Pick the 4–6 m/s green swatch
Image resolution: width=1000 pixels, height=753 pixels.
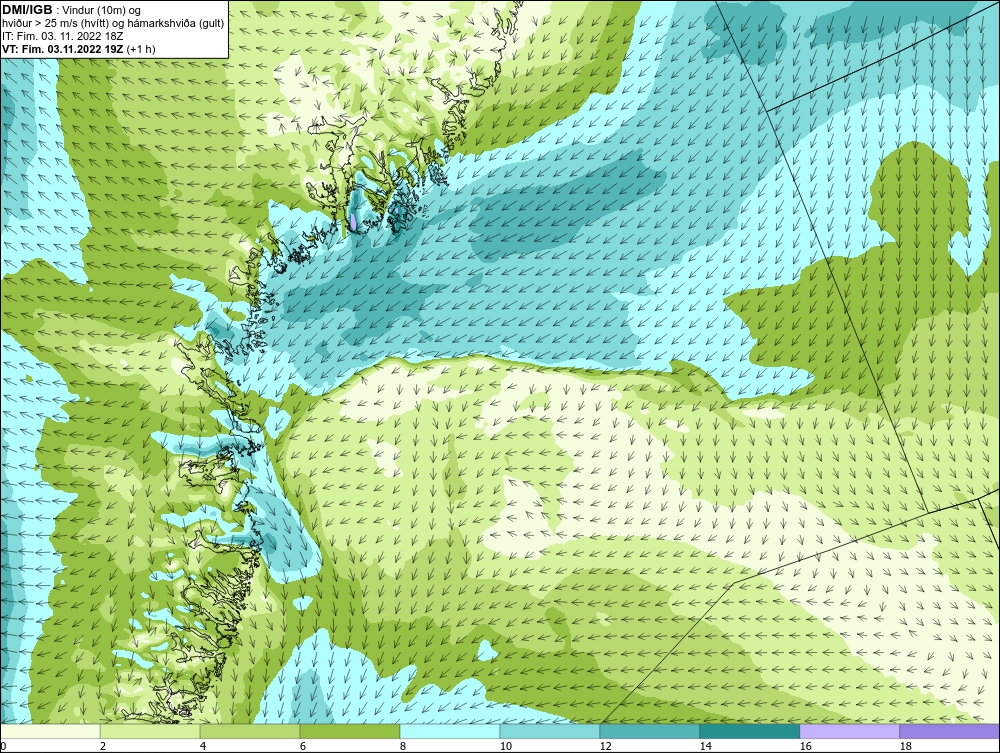(x=250, y=731)
